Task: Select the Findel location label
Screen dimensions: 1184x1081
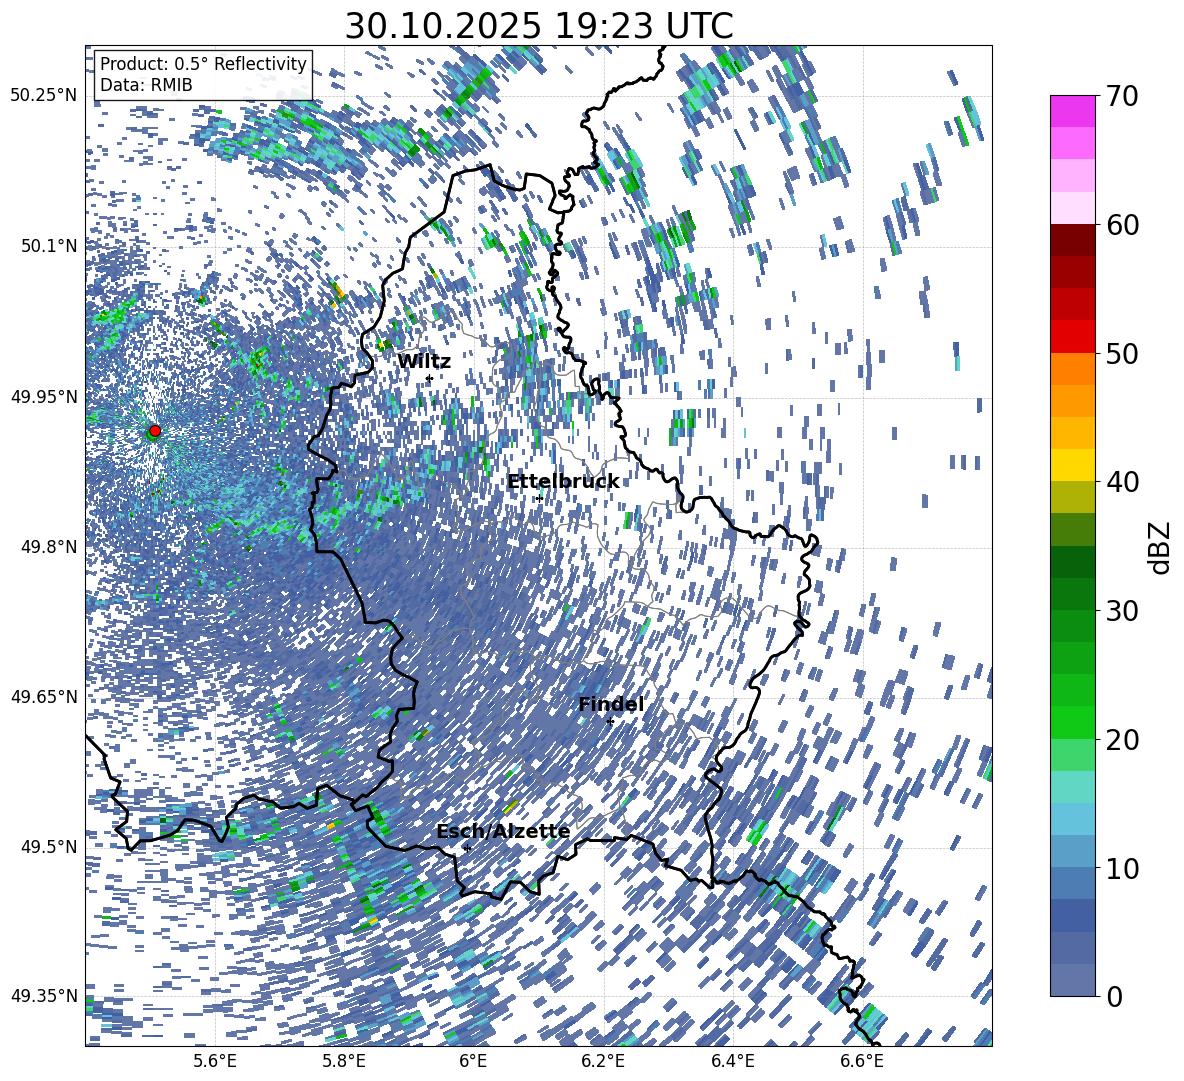Action: [x=611, y=704]
